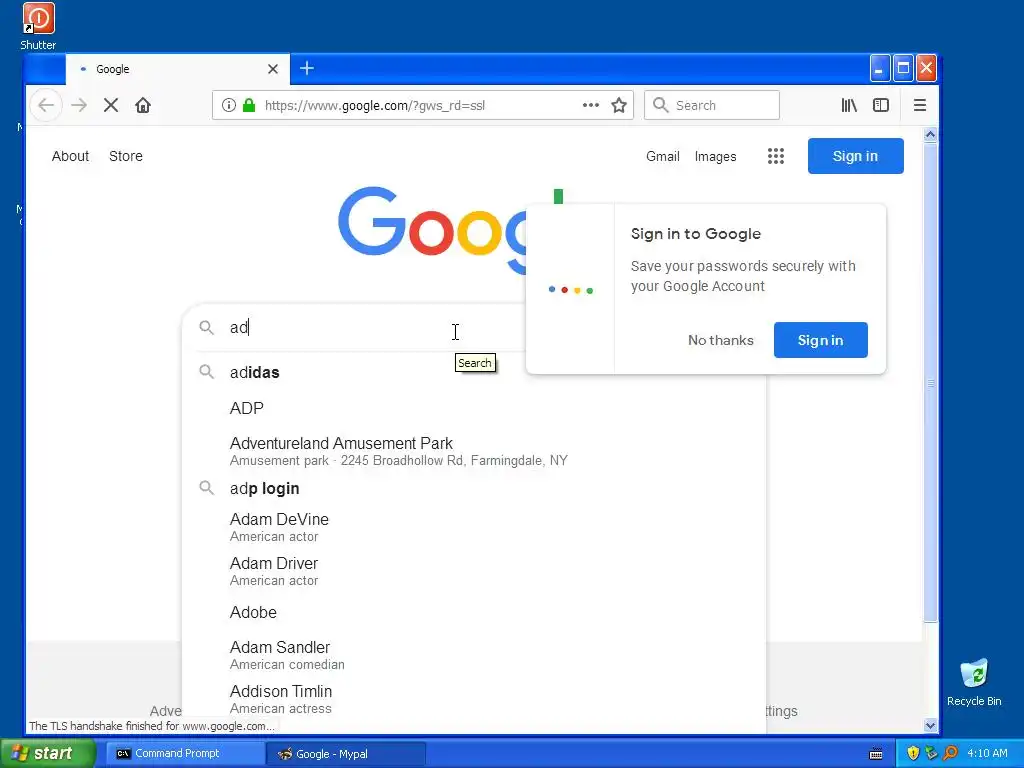Click the security shield tray icon

[913, 753]
